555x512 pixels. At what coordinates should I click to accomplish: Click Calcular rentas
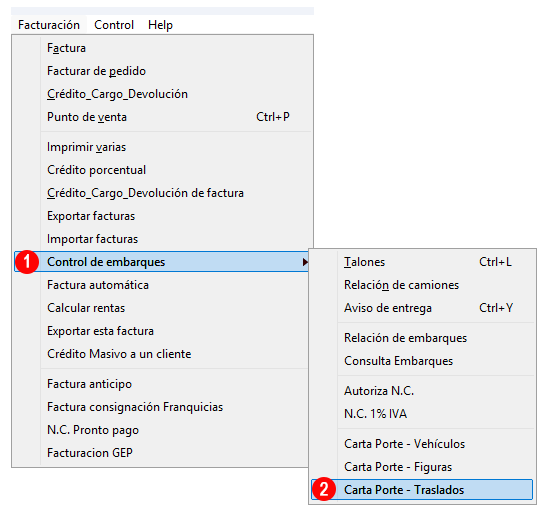click(162, 308)
